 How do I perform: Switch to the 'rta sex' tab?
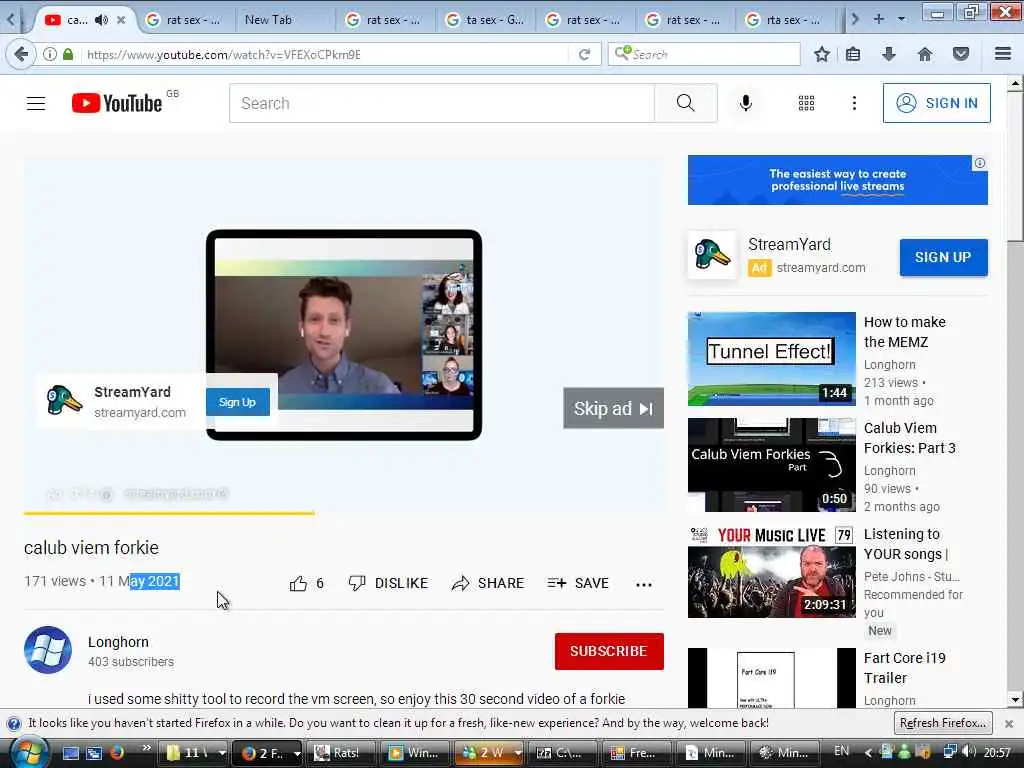[x=786, y=20]
